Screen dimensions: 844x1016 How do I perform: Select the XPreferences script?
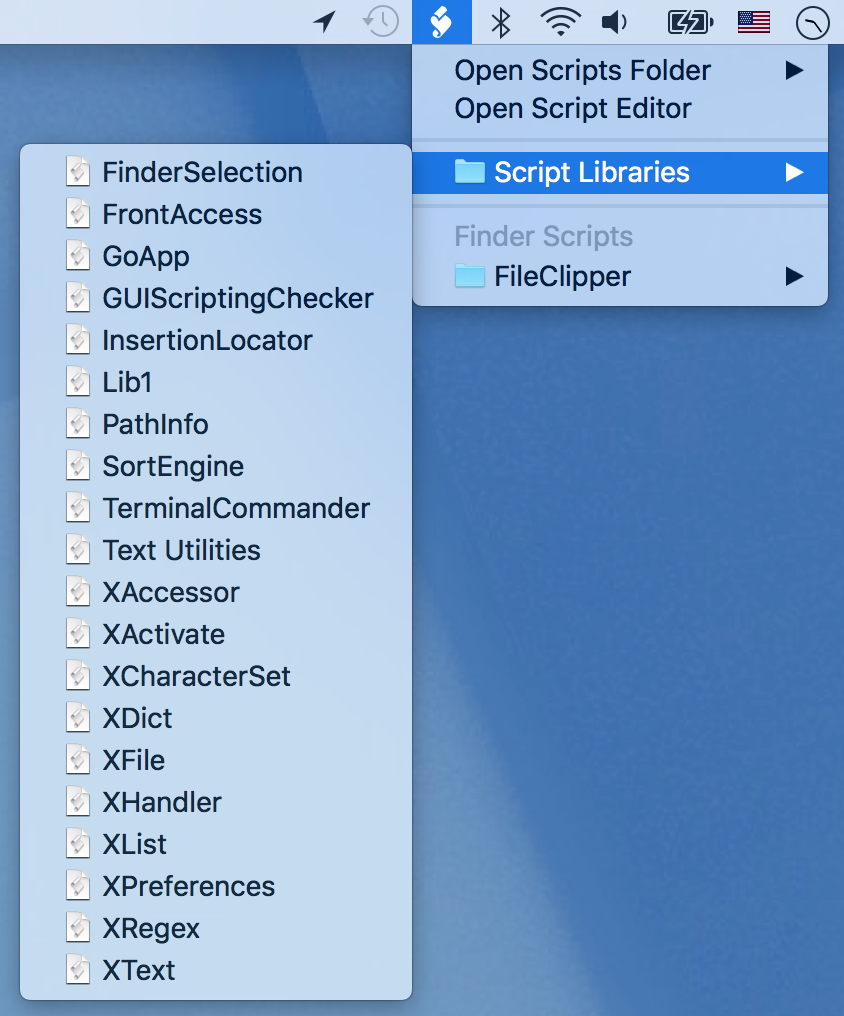click(x=188, y=886)
